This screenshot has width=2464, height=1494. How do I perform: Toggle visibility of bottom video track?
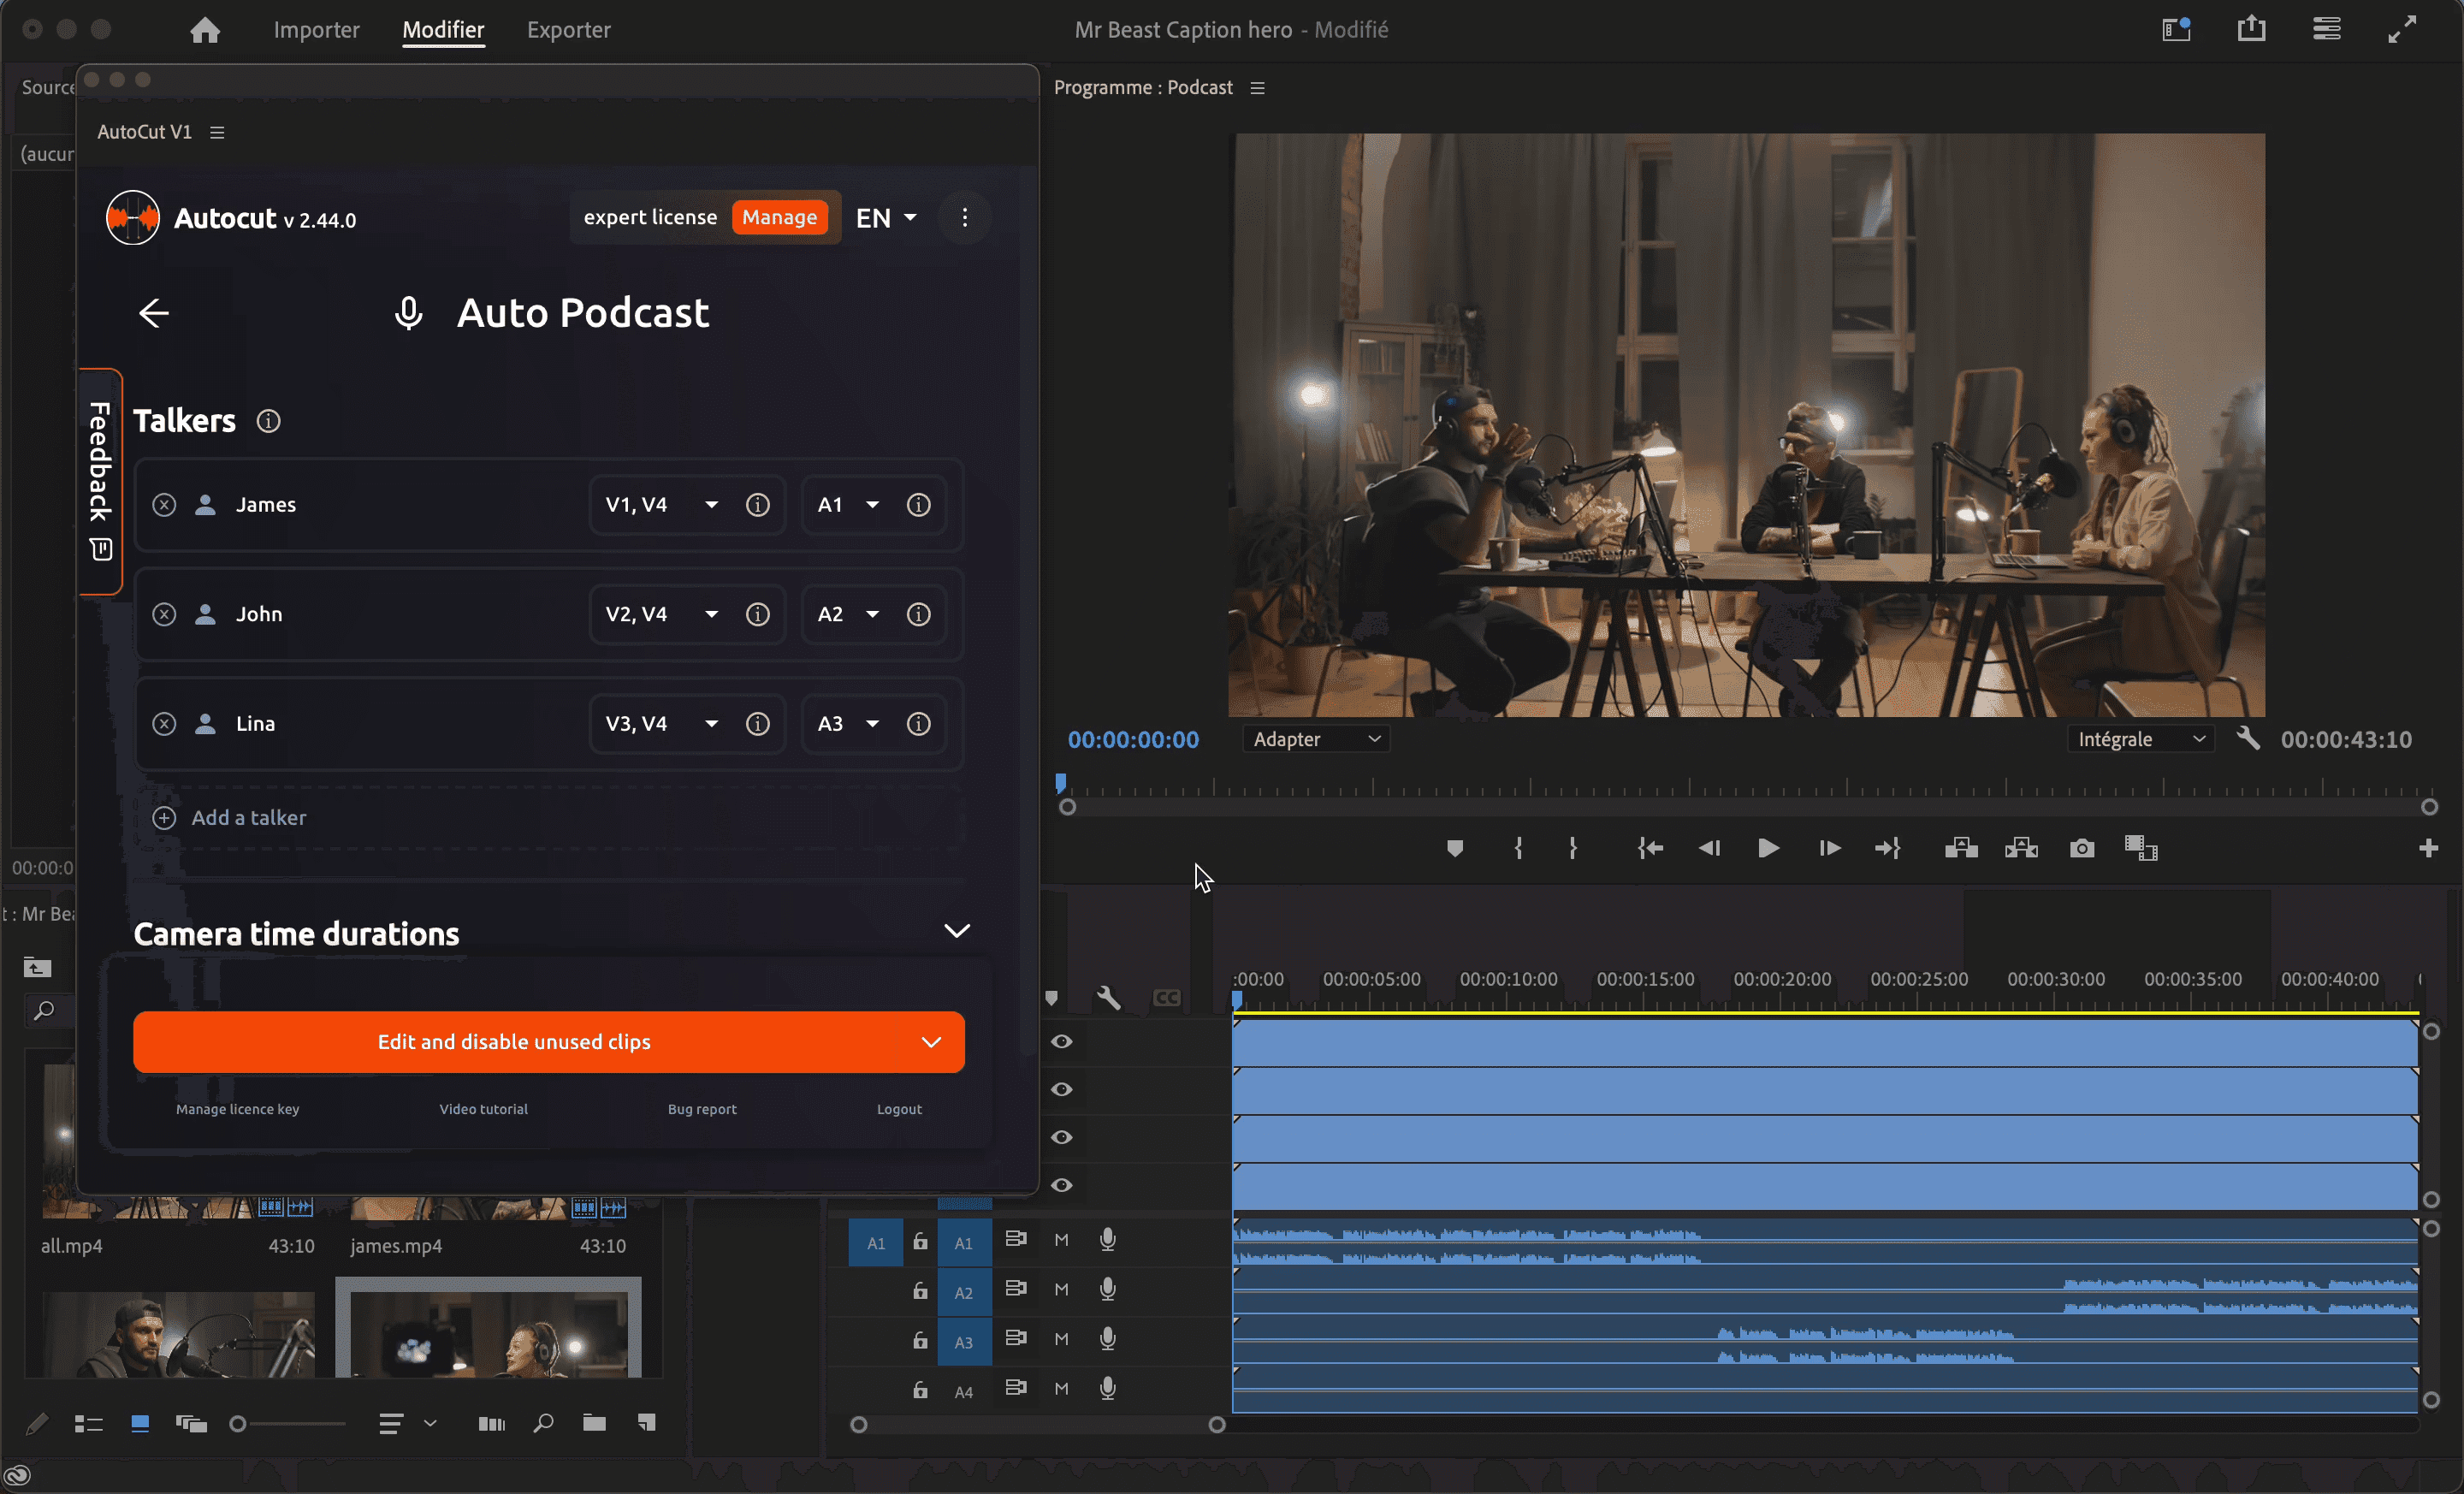1062,1186
